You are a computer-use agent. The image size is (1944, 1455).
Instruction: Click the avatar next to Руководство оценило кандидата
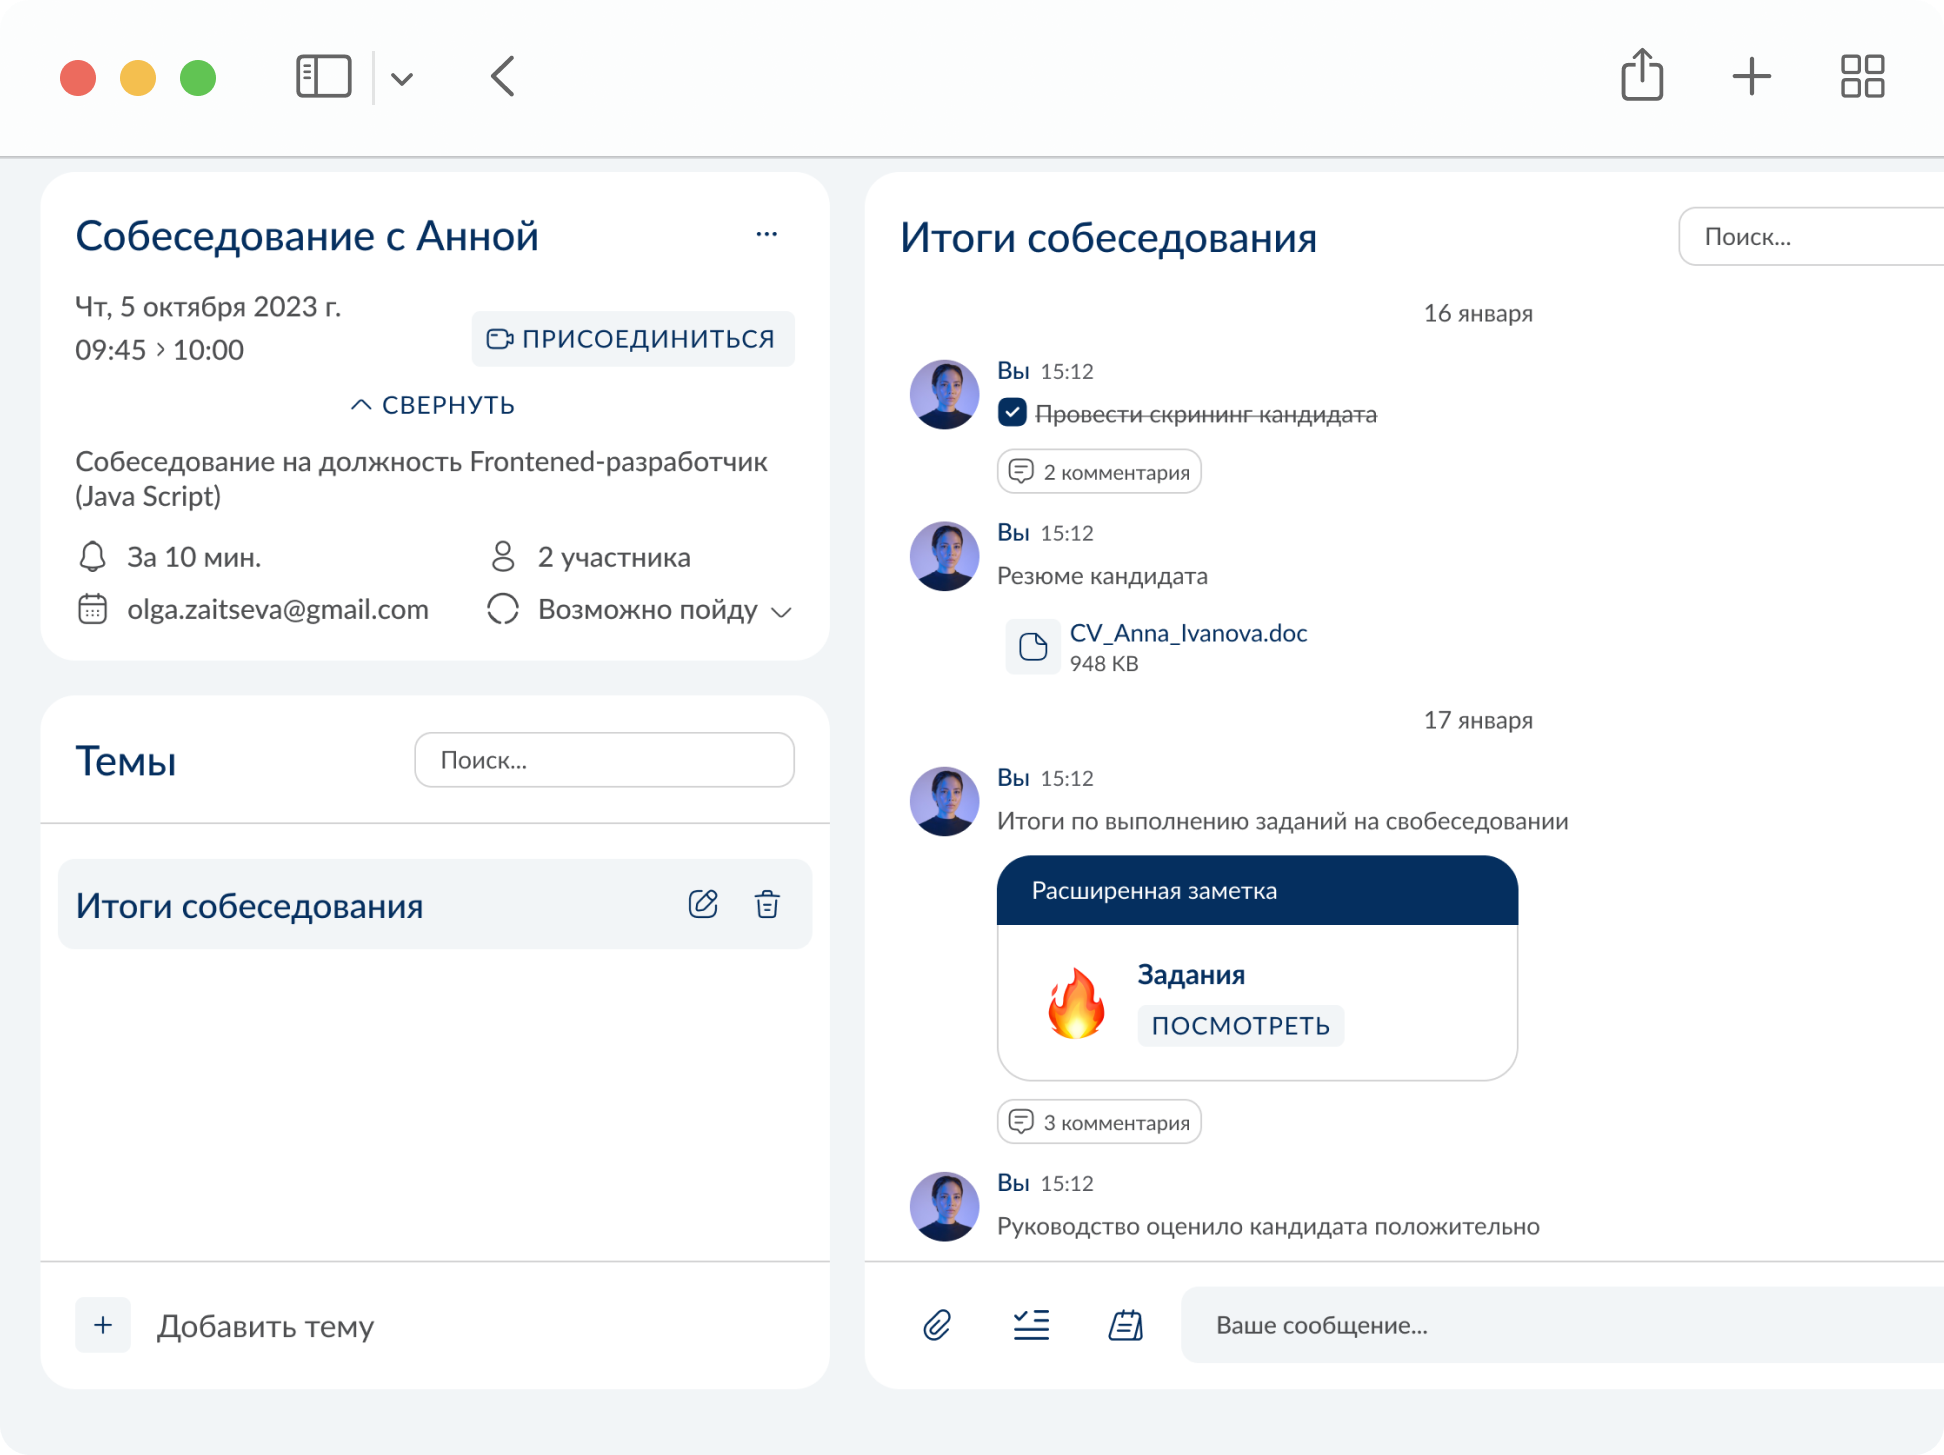pyautogui.click(x=944, y=1207)
